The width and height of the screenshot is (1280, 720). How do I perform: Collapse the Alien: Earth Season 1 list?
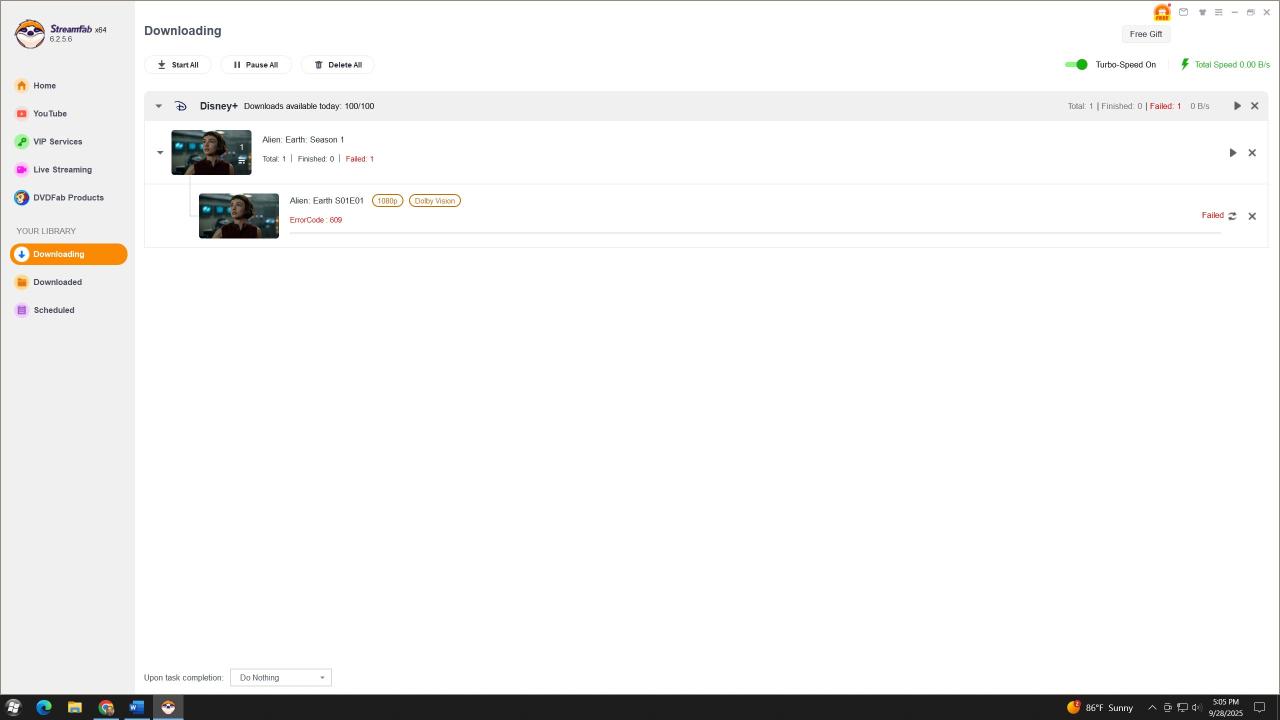[x=160, y=153]
